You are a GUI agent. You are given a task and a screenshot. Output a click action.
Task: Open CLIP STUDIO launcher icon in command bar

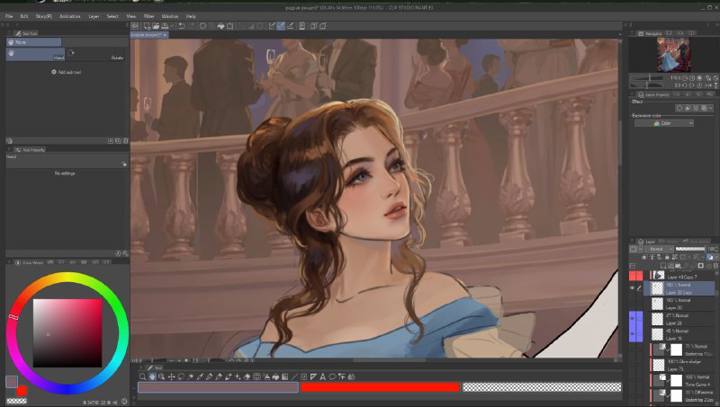[135, 26]
